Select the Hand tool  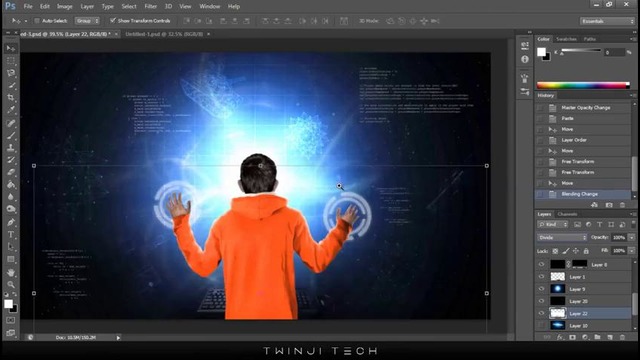(11, 272)
